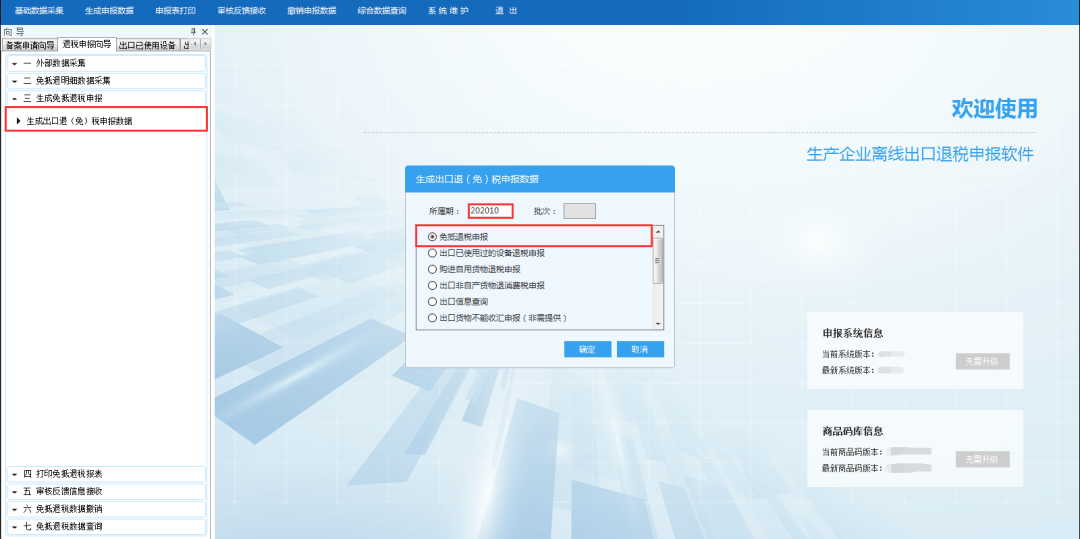Choose 出口已使用过的设备退税申报 radio option
Screen dimensions: 1080x539
click(432, 253)
